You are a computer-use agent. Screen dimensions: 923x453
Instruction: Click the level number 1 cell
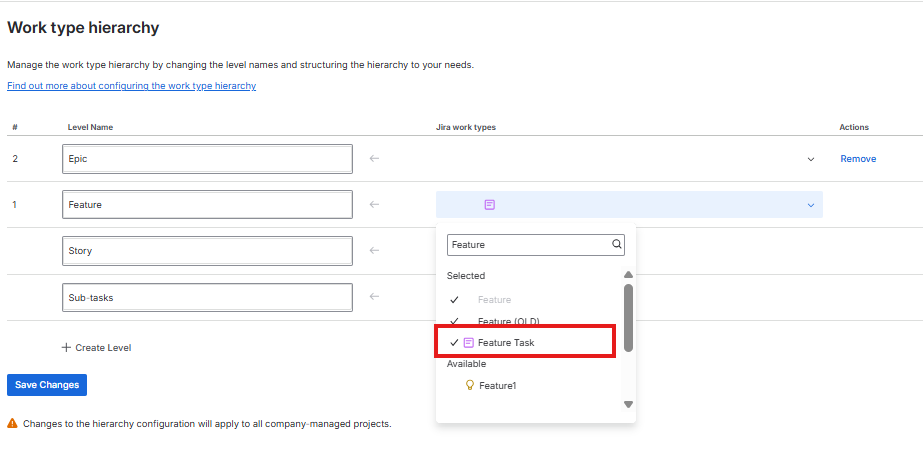coord(15,205)
